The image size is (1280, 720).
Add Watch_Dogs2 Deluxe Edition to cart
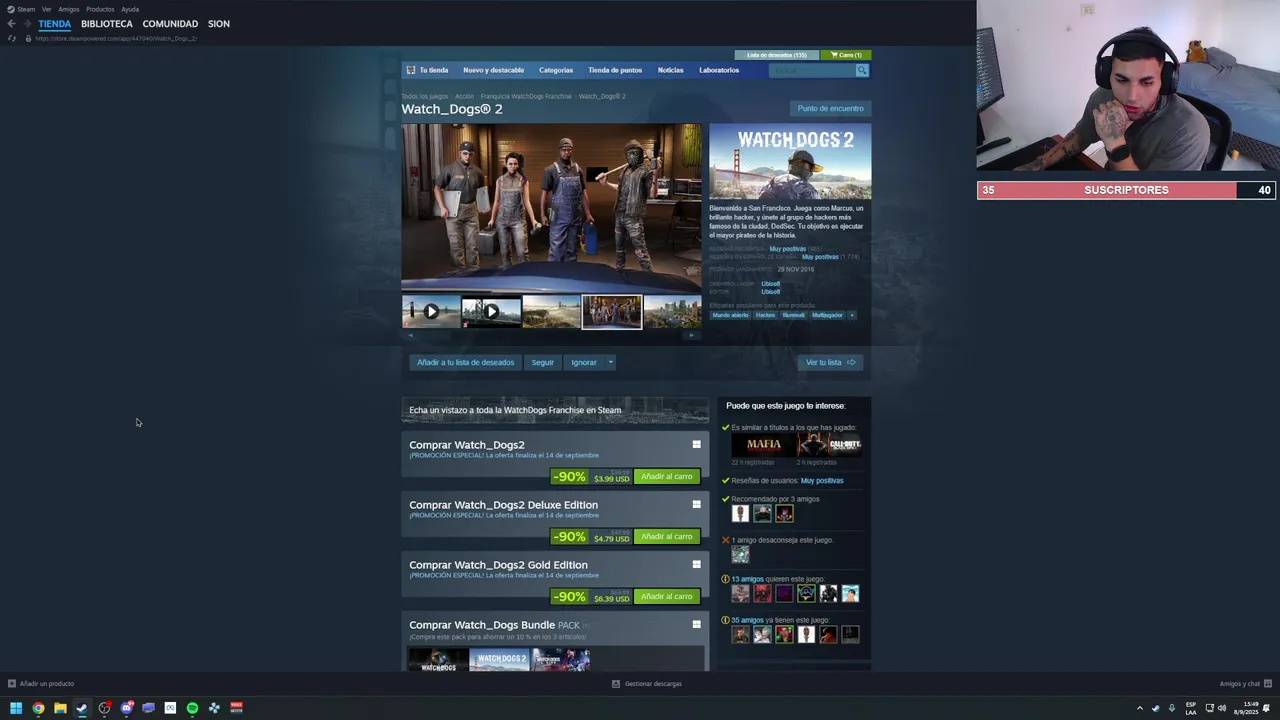[666, 536]
